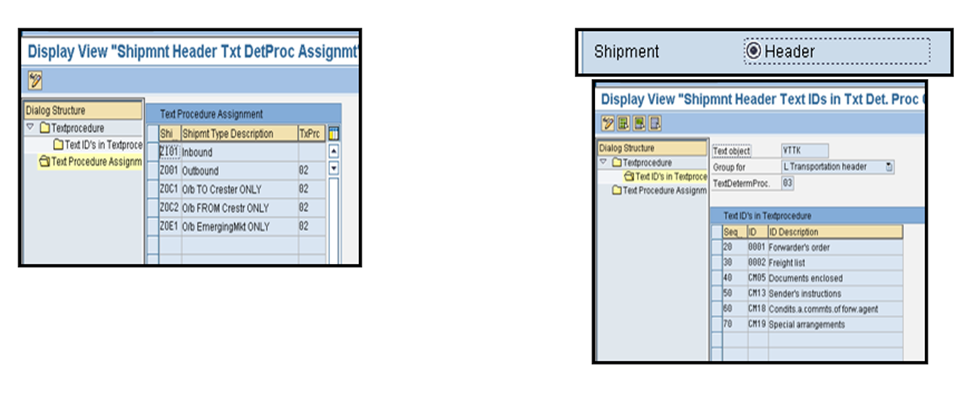The width and height of the screenshot is (975, 399).
Task: Click the Display/Change pencil icon in left window
Action: [35, 80]
